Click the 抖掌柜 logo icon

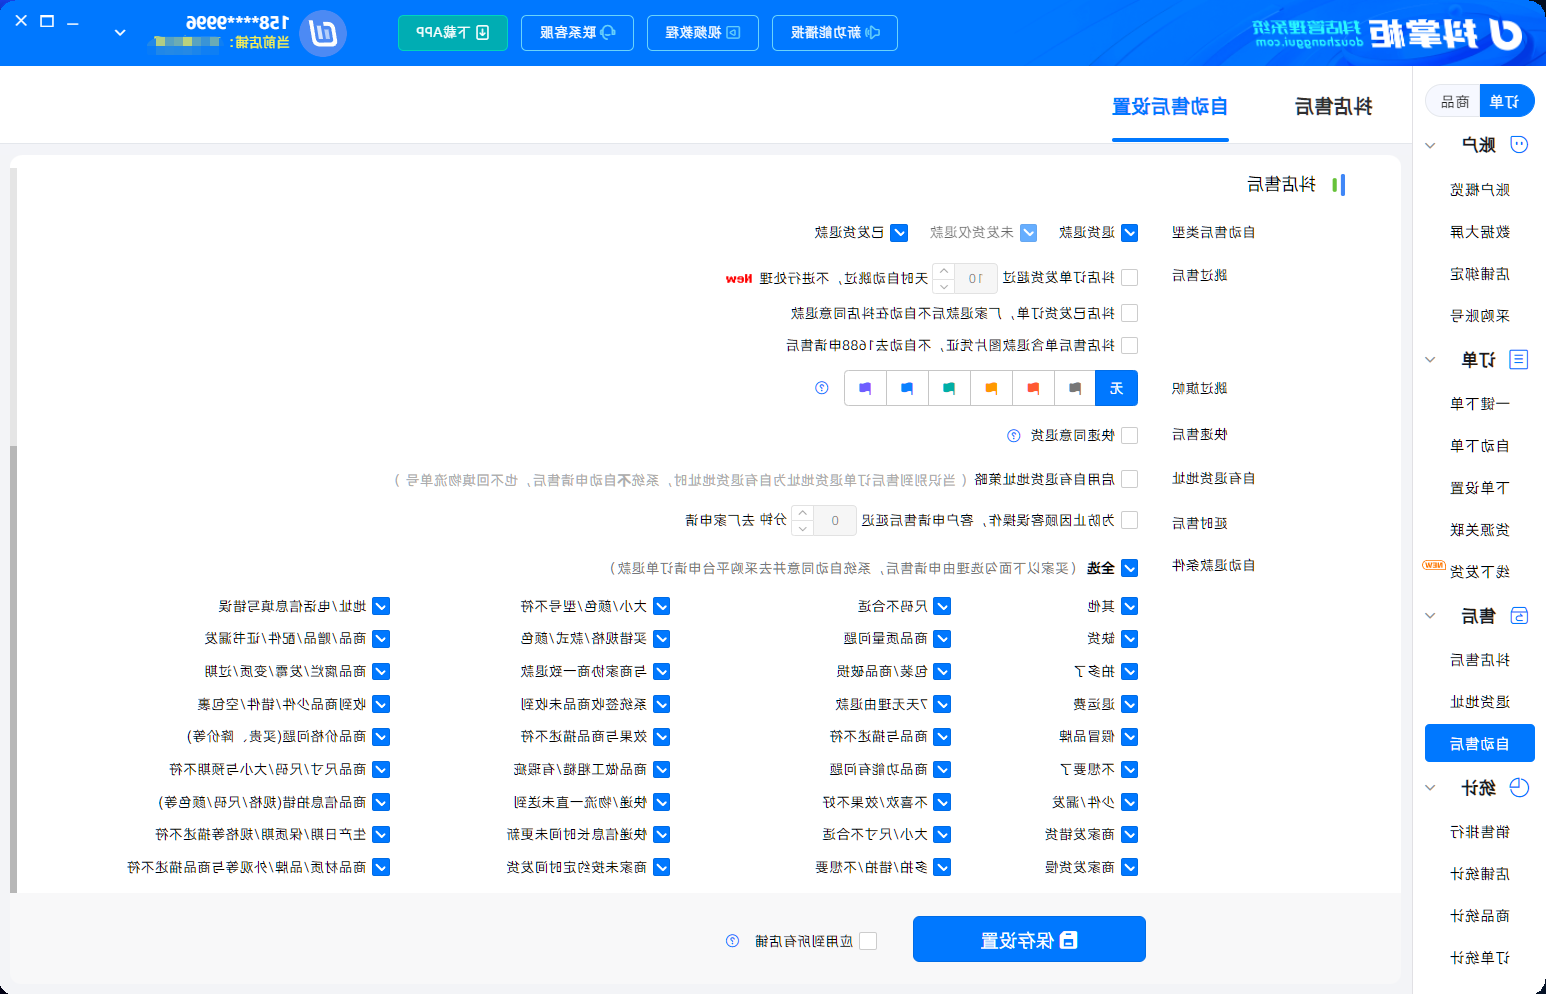coord(1506,34)
